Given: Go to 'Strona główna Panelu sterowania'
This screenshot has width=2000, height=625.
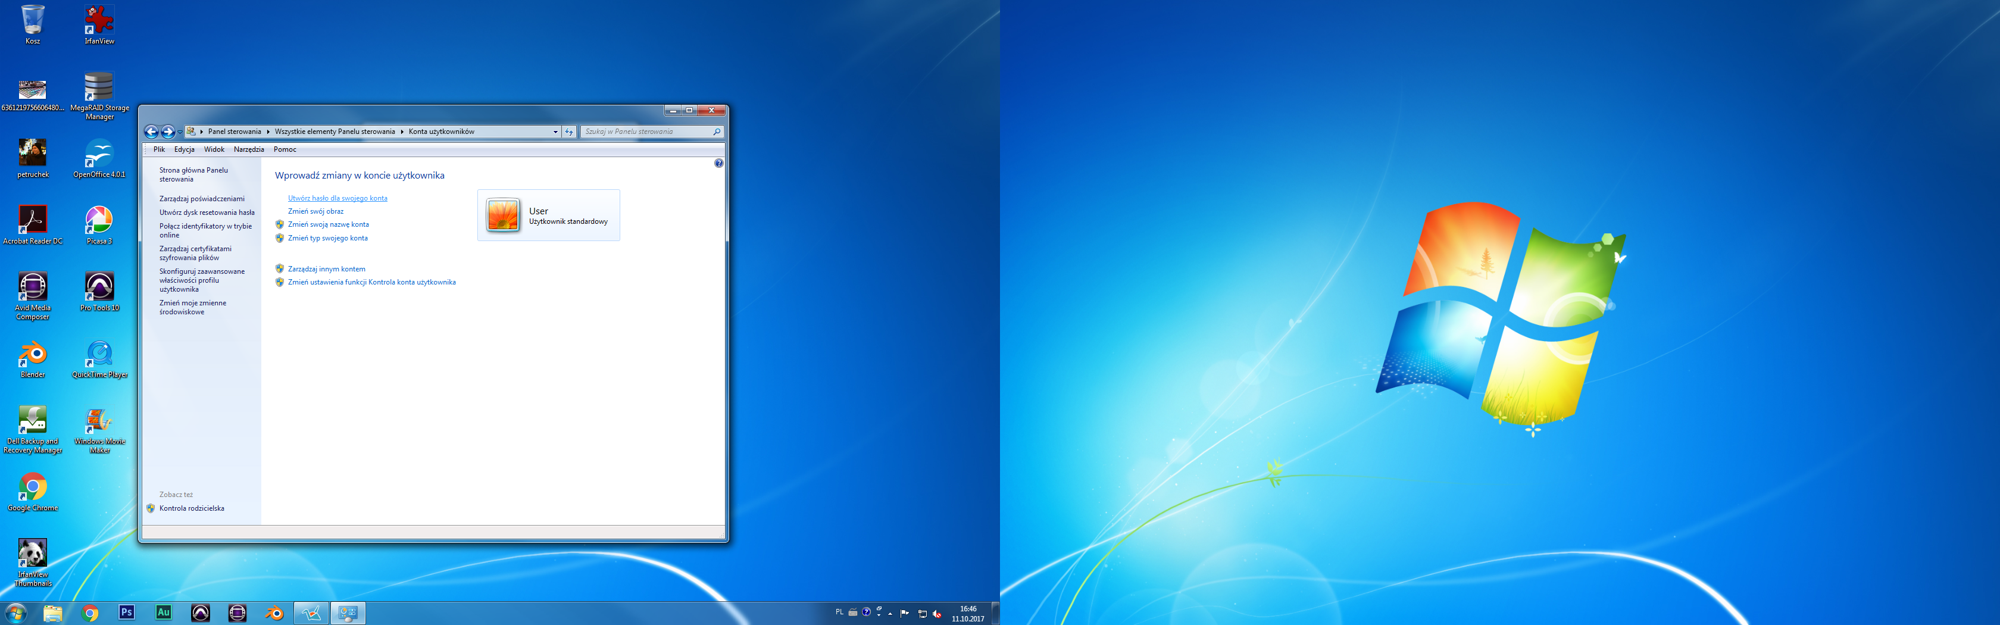Looking at the screenshot, I should click(x=194, y=175).
